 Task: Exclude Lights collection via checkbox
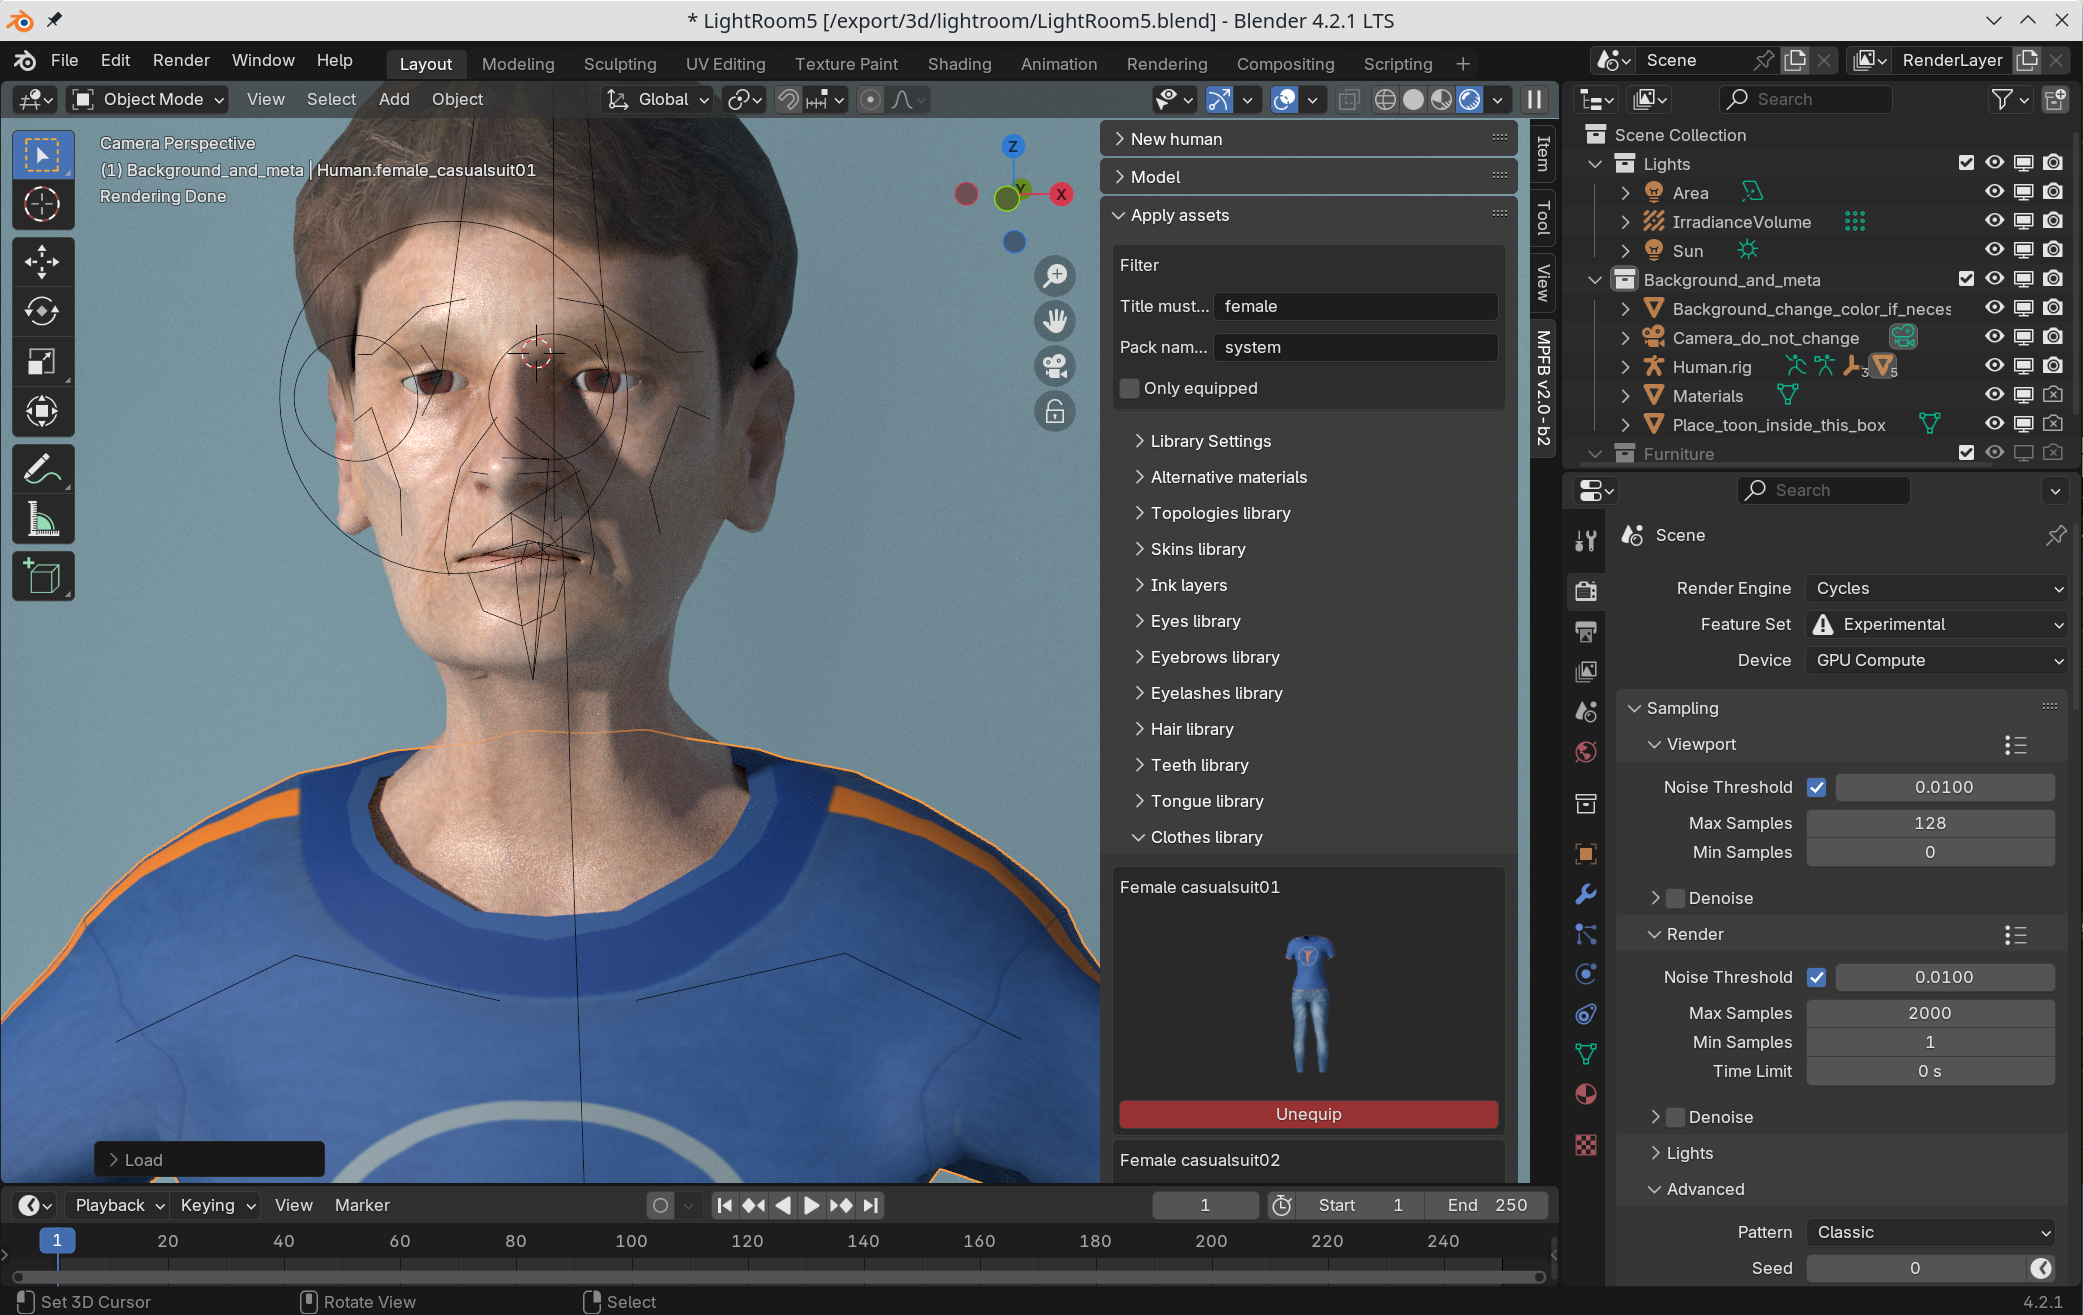[x=1966, y=163]
